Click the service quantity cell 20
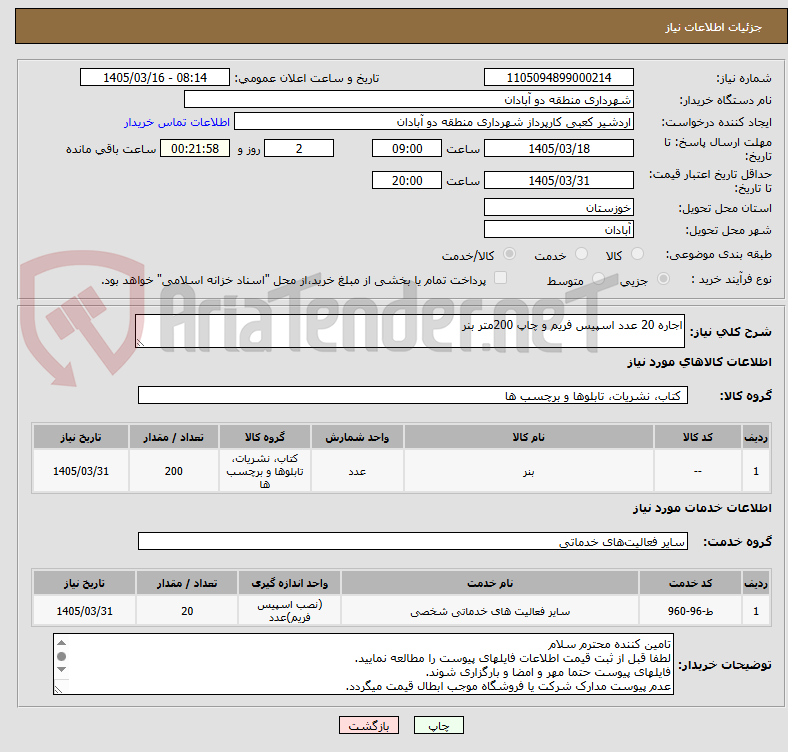Viewport: 788px width, 752px height. point(186,611)
